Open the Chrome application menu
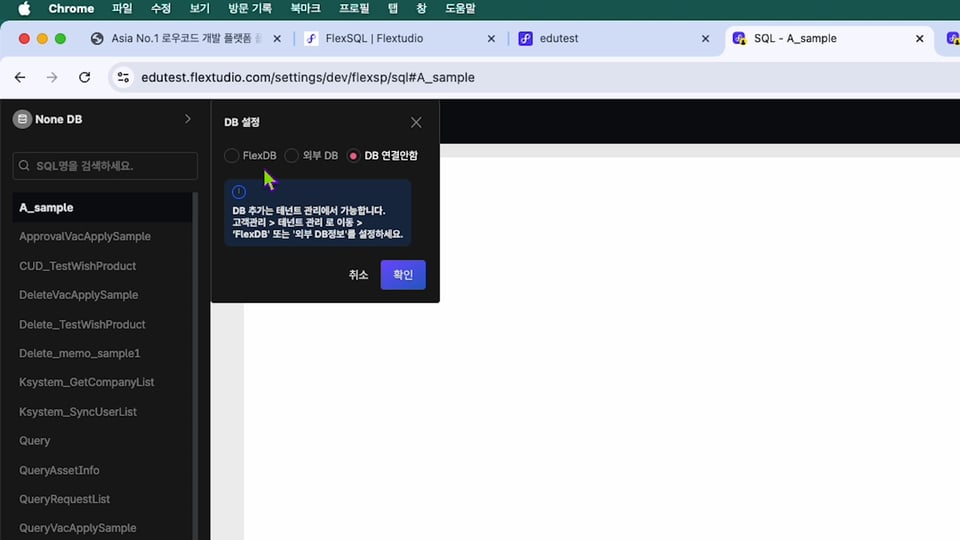 point(71,9)
